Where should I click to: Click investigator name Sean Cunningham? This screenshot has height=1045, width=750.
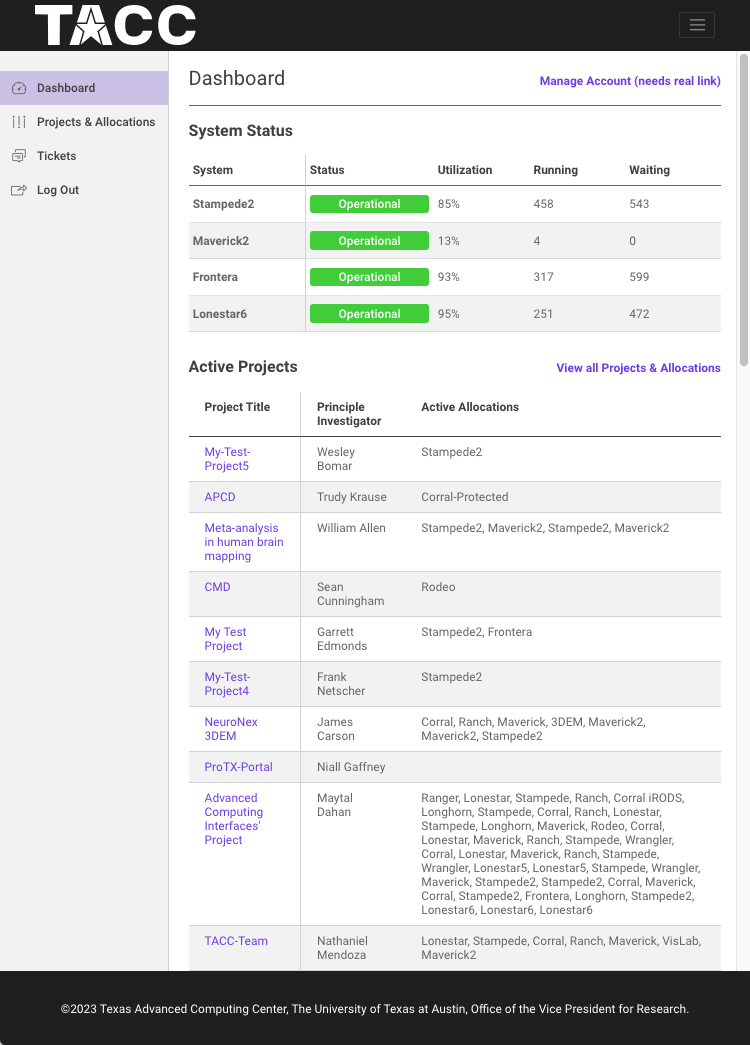pyautogui.click(x=351, y=594)
